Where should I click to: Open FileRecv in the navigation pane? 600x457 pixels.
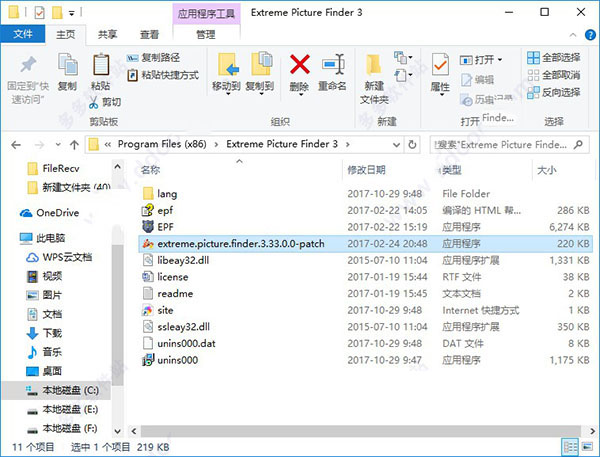coord(54,168)
